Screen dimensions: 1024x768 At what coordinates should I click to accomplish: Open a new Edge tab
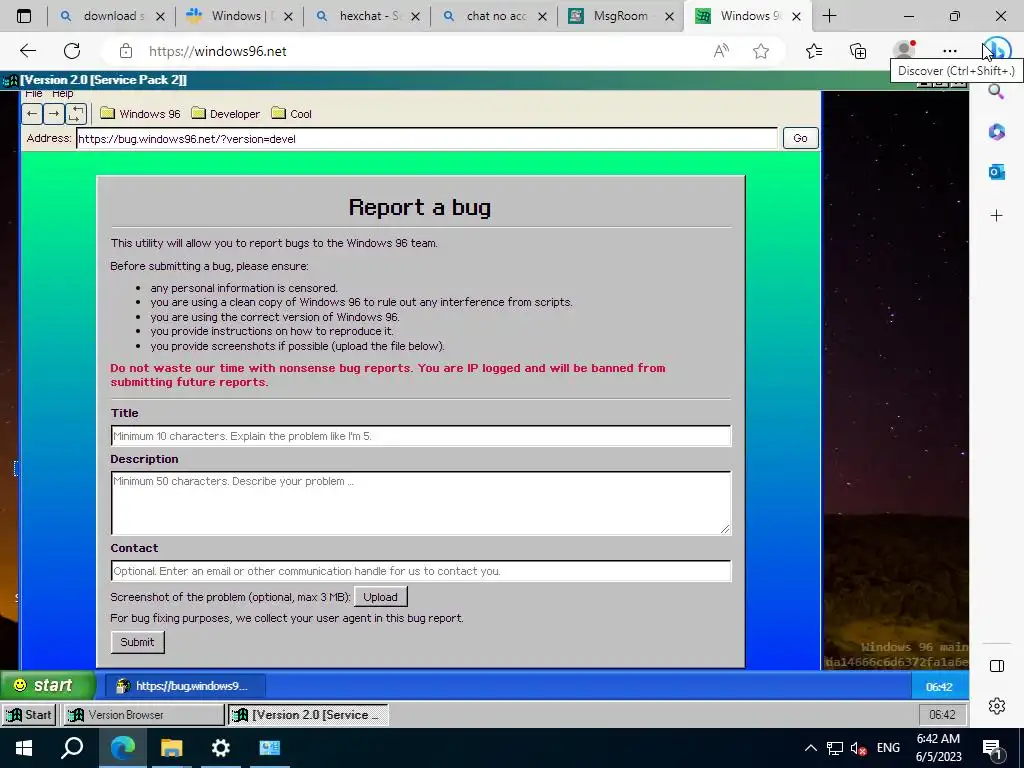tap(829, 16)
